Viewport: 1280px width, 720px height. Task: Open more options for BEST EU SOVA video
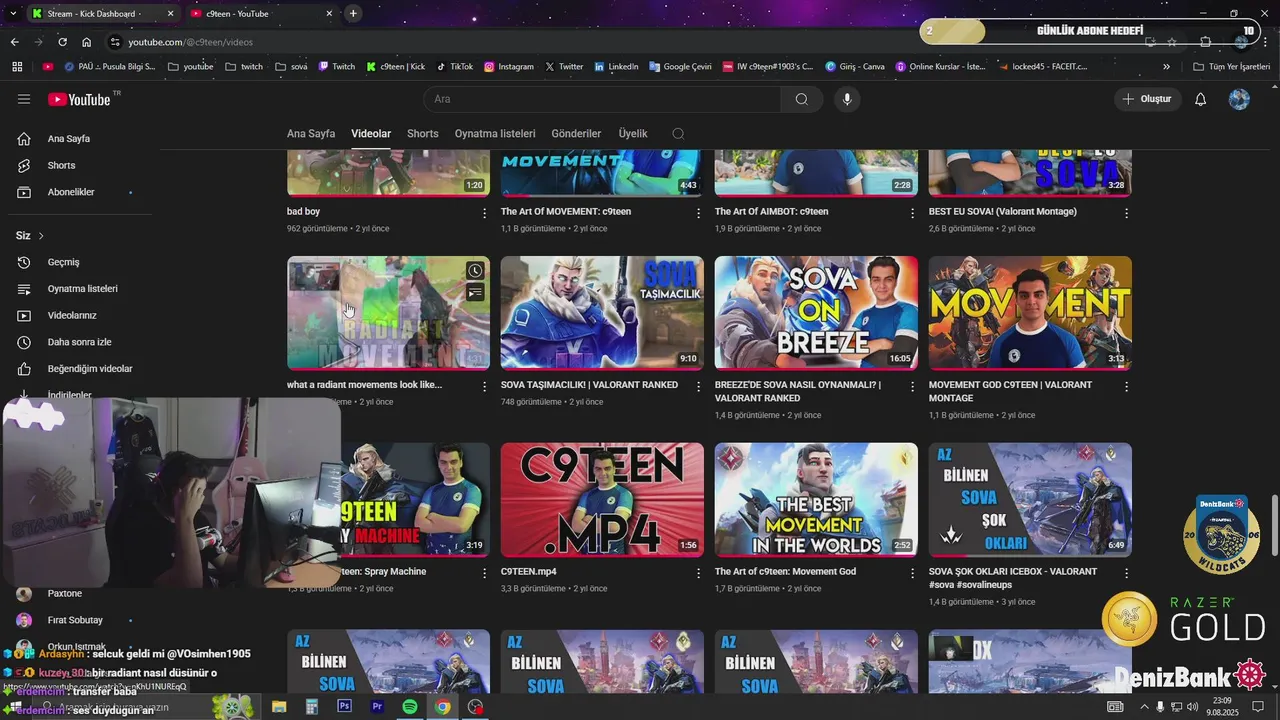1126,213
